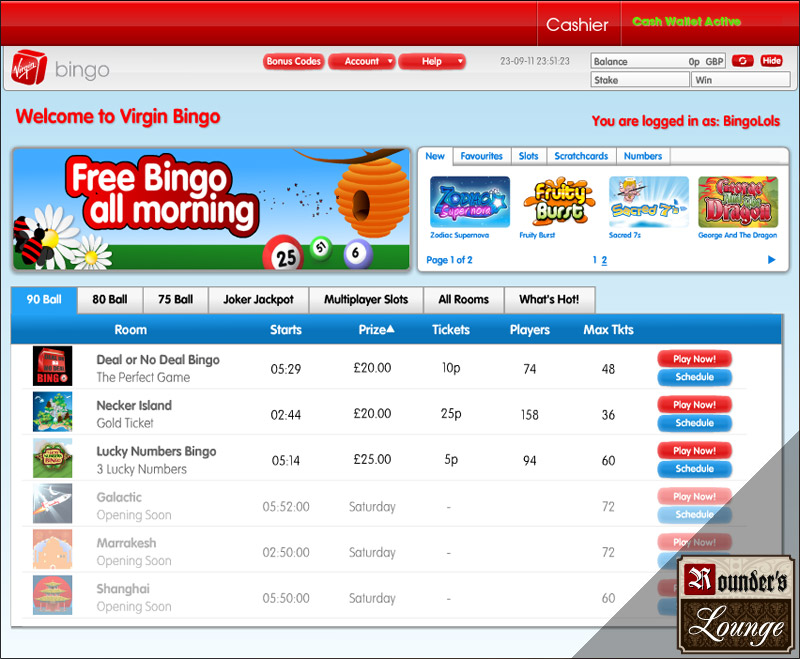Switch to the Numbers tab
The height and width of the screenshot is (659, 800).
[x=643, y=156]
